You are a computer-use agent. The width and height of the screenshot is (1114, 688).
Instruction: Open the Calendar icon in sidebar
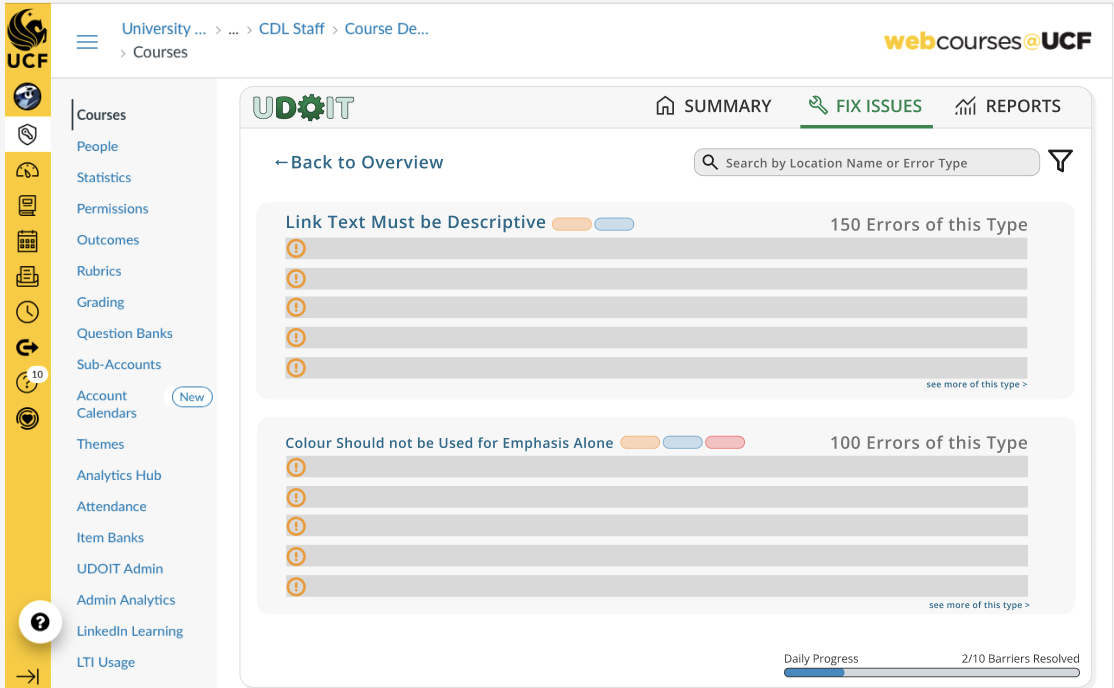click(28, 241)
